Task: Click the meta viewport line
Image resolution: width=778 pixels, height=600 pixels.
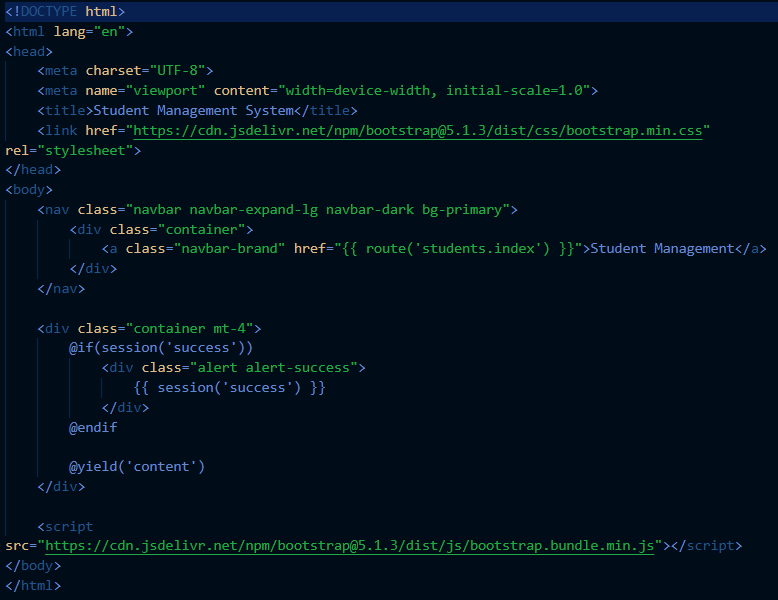Action: point(318,91)
